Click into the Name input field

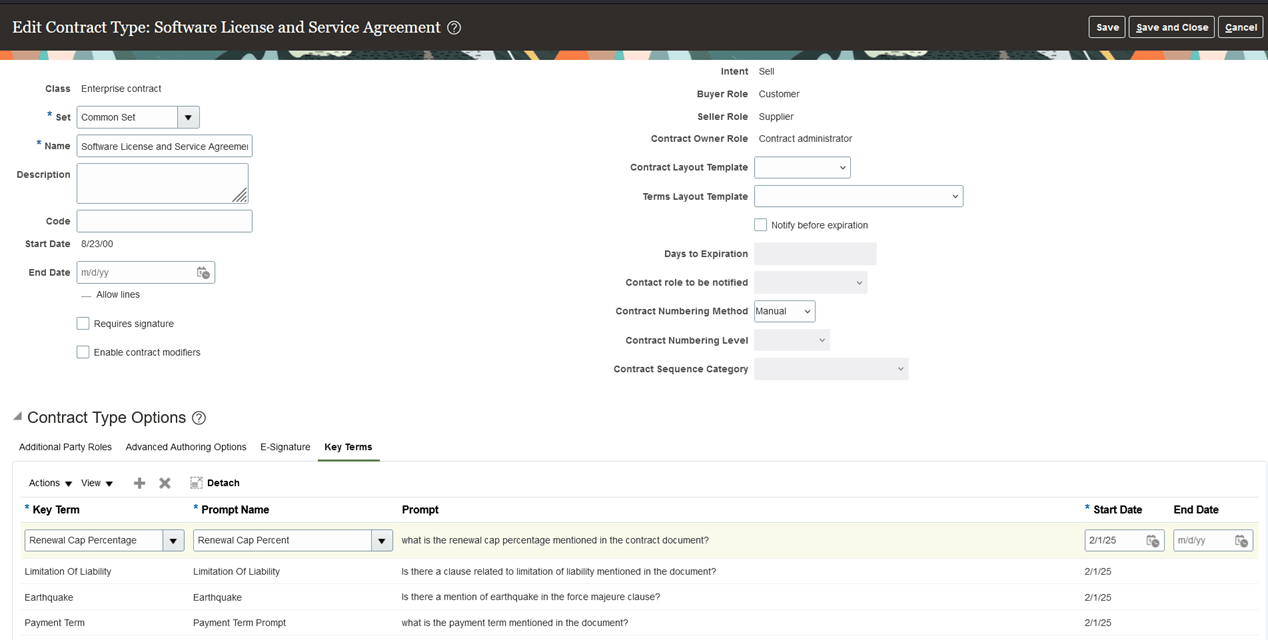coord(164,146)
